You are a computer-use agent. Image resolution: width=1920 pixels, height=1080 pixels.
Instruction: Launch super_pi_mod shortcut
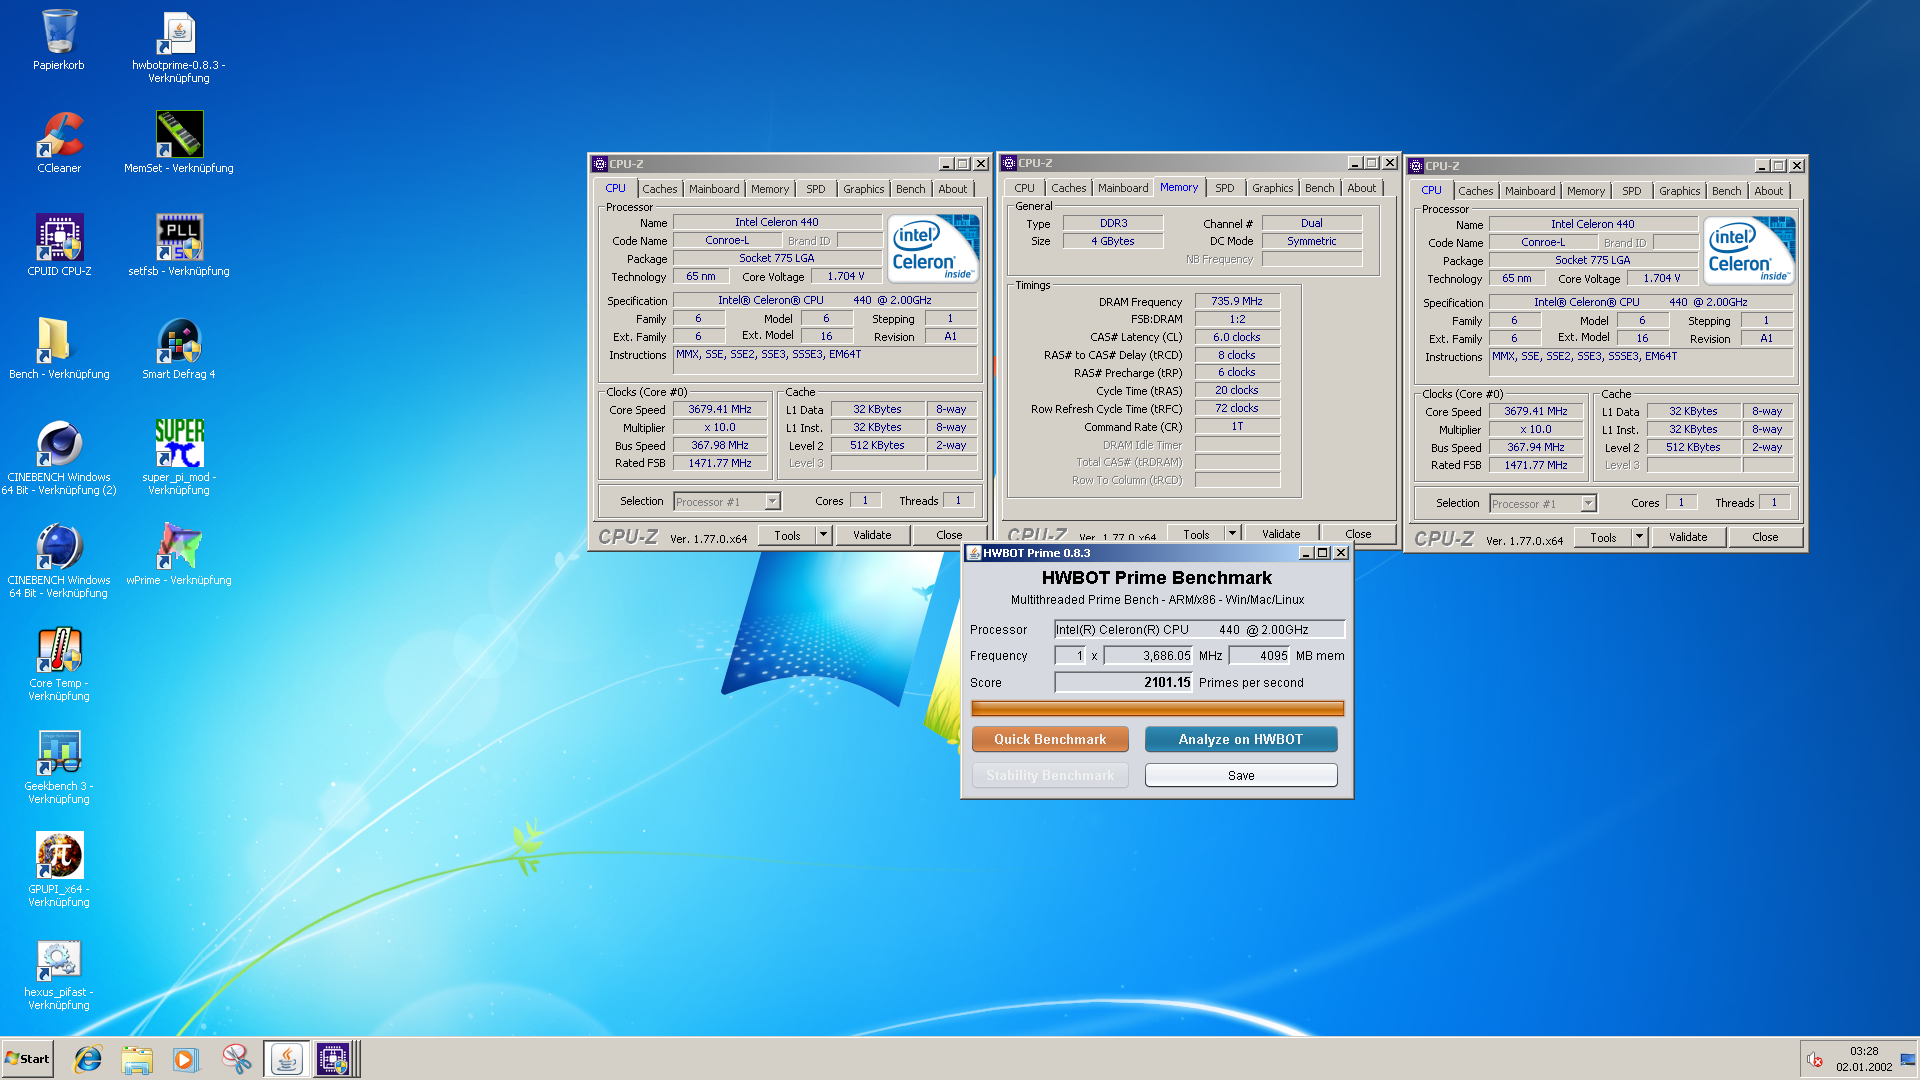click(179, 458)
